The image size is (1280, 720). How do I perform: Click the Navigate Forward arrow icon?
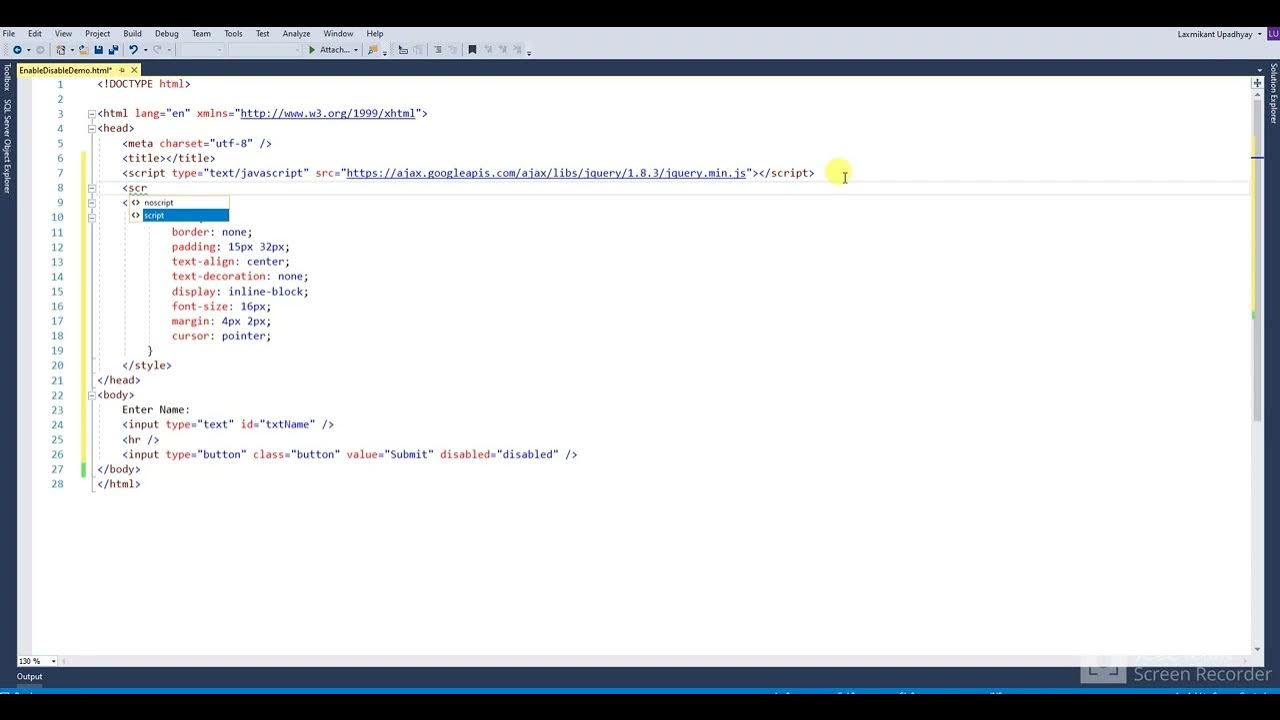click(40, 50)
